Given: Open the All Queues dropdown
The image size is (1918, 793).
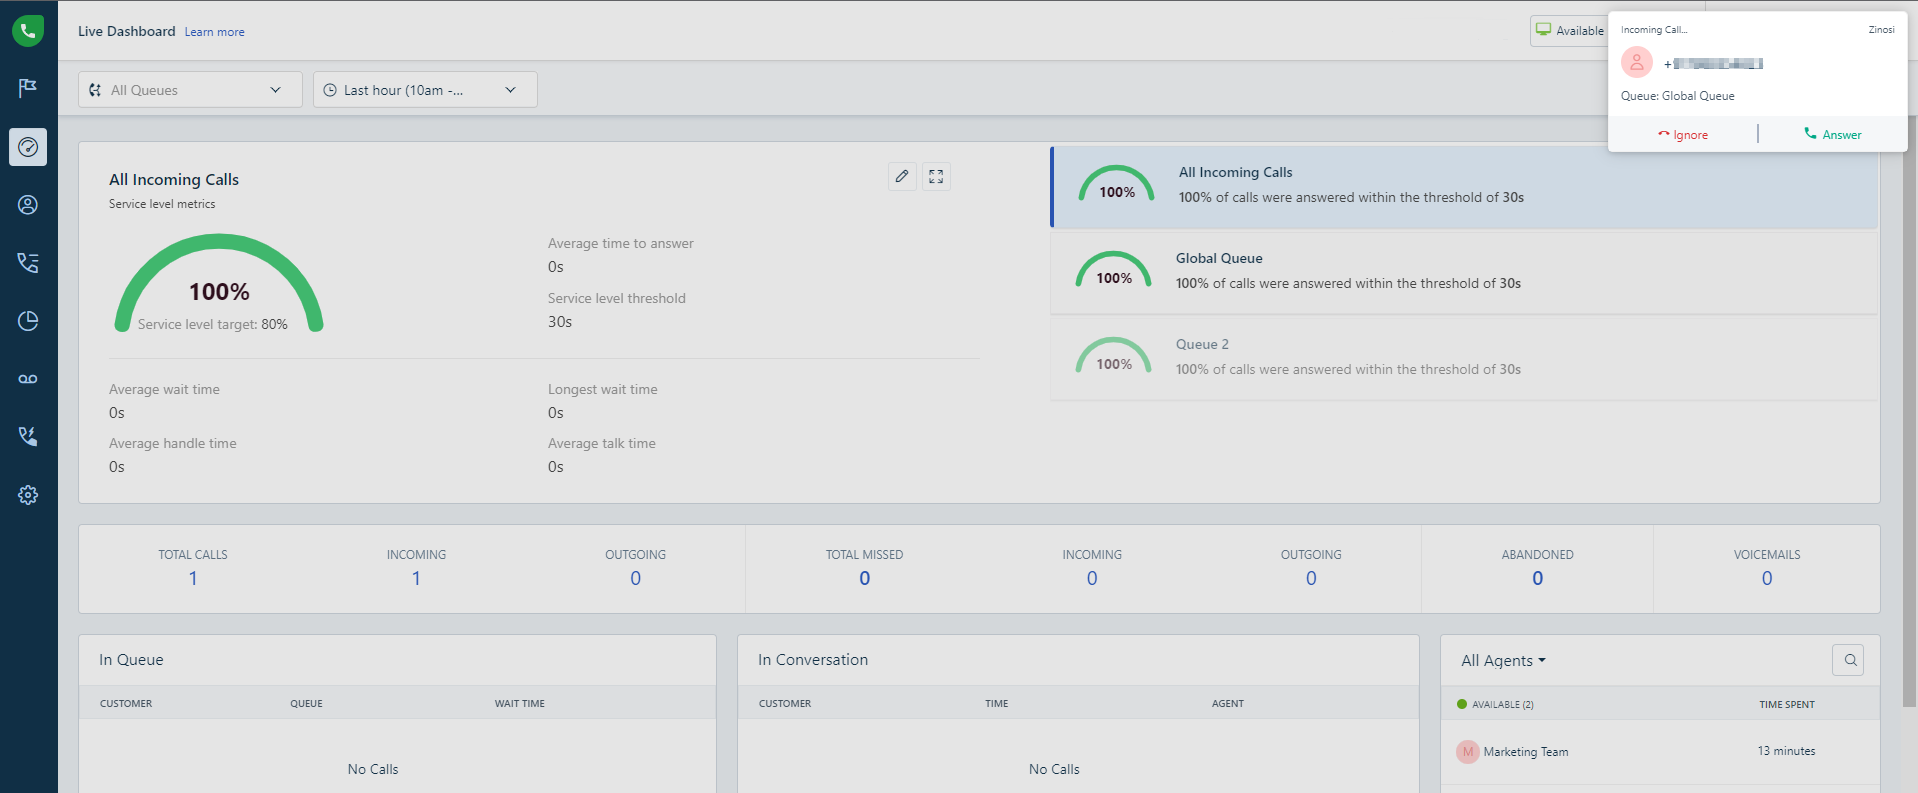Looking at the screenshot, I should click(x=190, y=90).
